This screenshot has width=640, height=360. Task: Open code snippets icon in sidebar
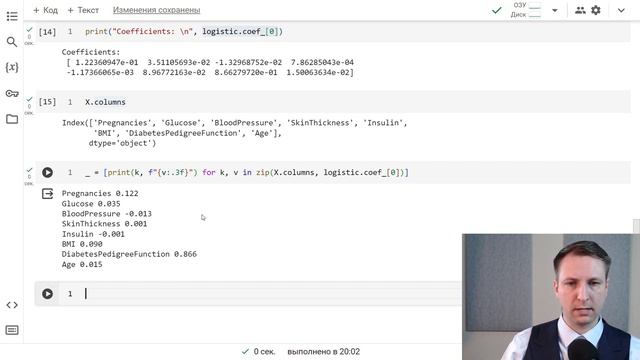click(12, 305)
